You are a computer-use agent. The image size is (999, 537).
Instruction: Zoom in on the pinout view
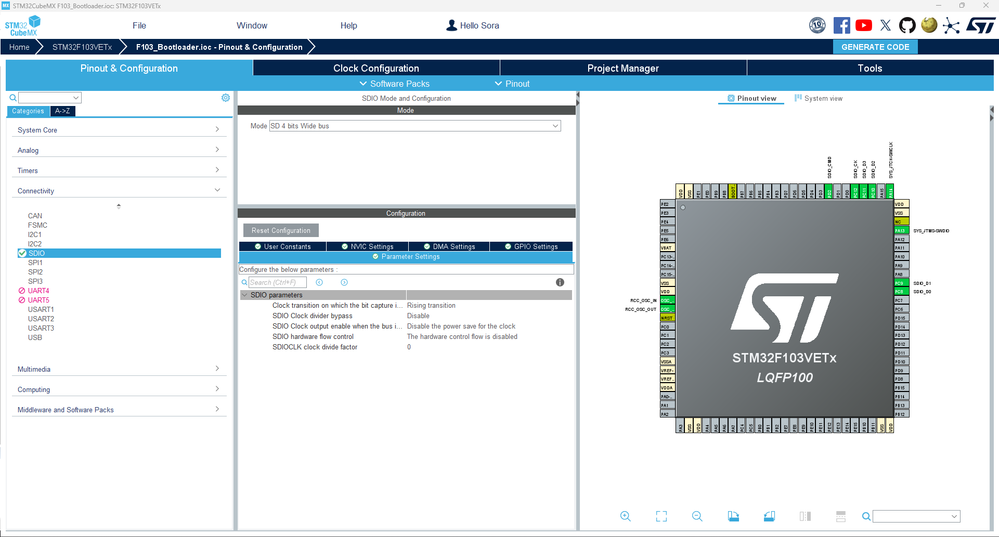click(626, 516)
